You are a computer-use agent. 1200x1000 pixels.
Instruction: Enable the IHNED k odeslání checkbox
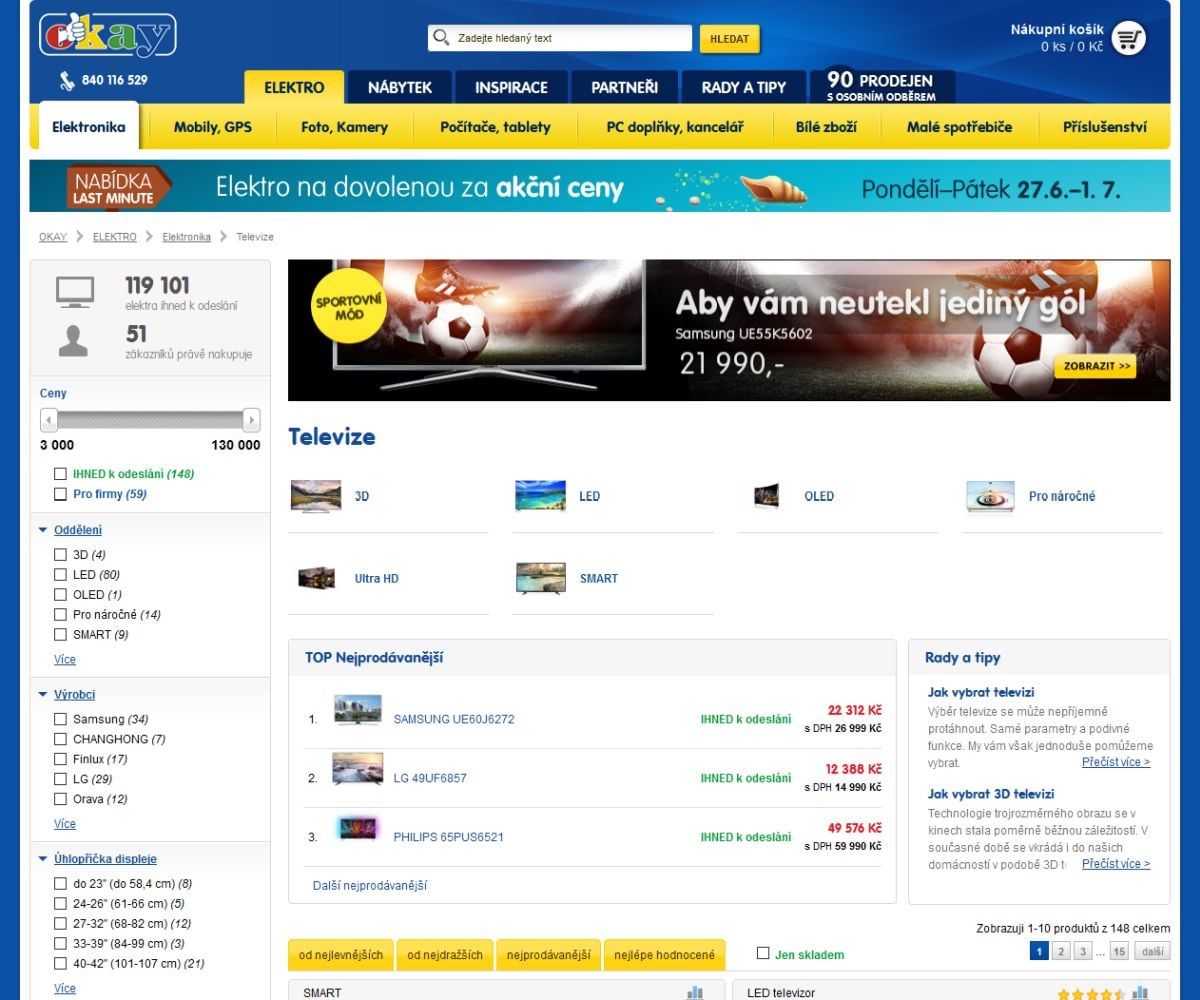click(x=61, y=474)
